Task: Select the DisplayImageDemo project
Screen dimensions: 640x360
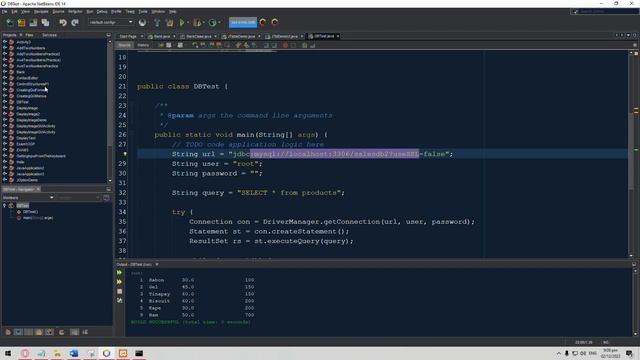Action: [x=31, y=120]
